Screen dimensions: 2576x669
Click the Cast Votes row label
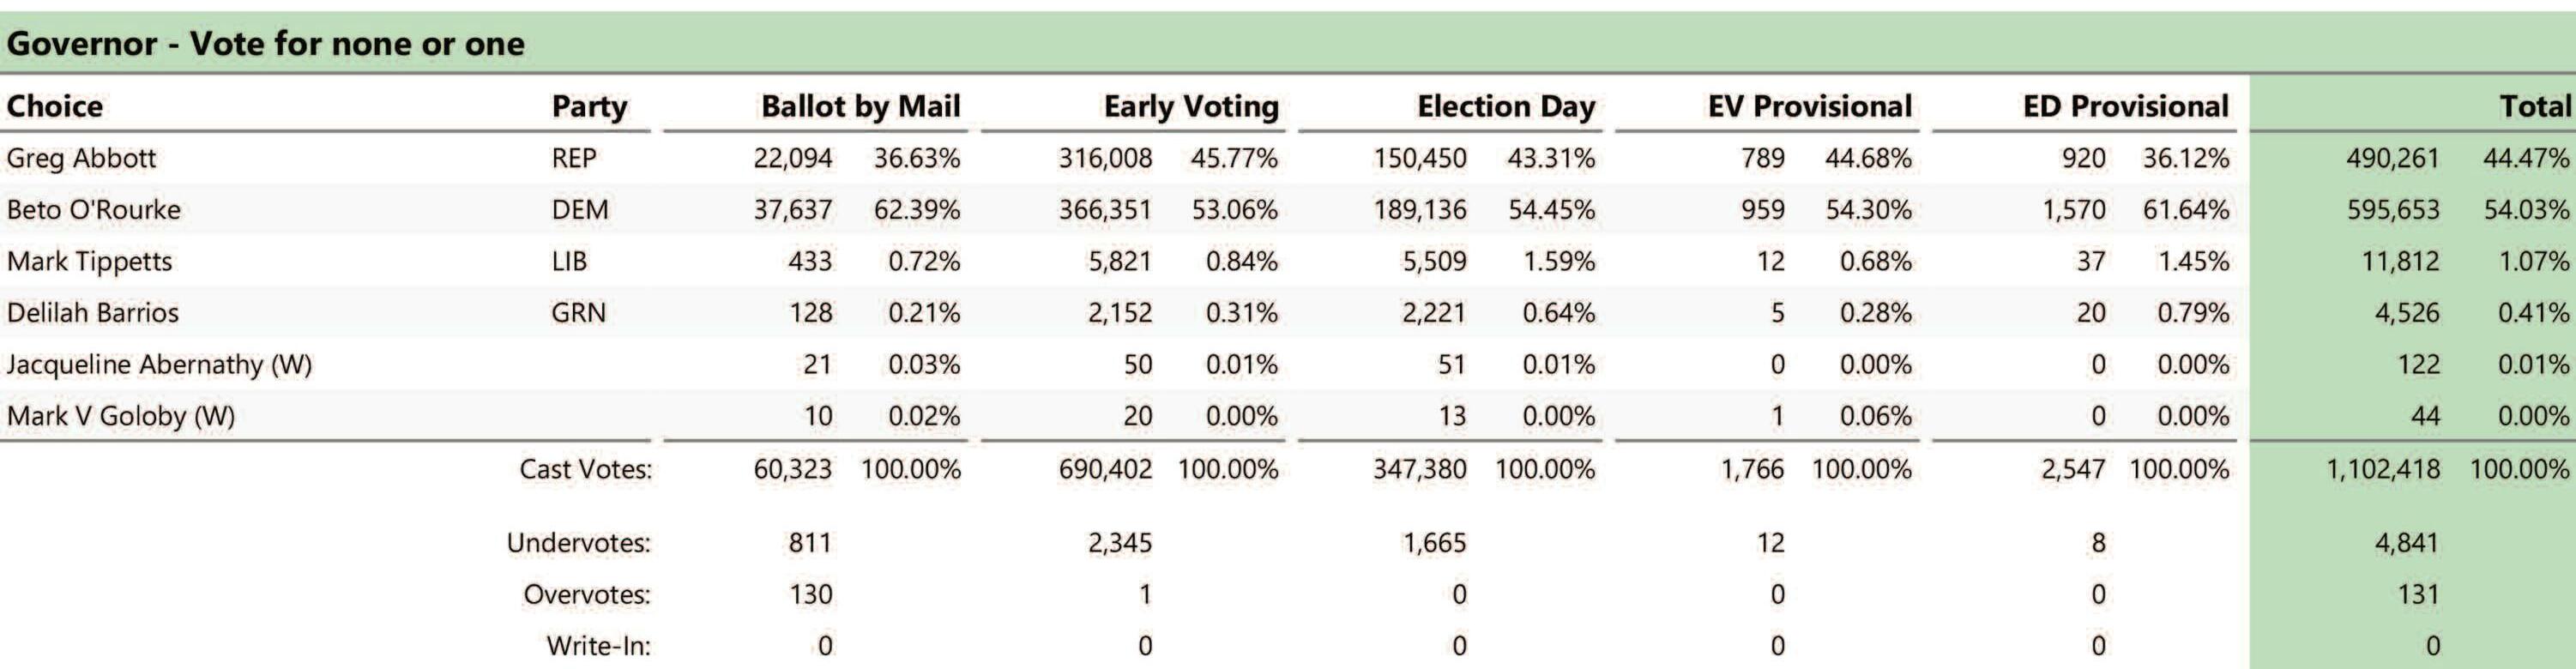click(x=585, y=469)
